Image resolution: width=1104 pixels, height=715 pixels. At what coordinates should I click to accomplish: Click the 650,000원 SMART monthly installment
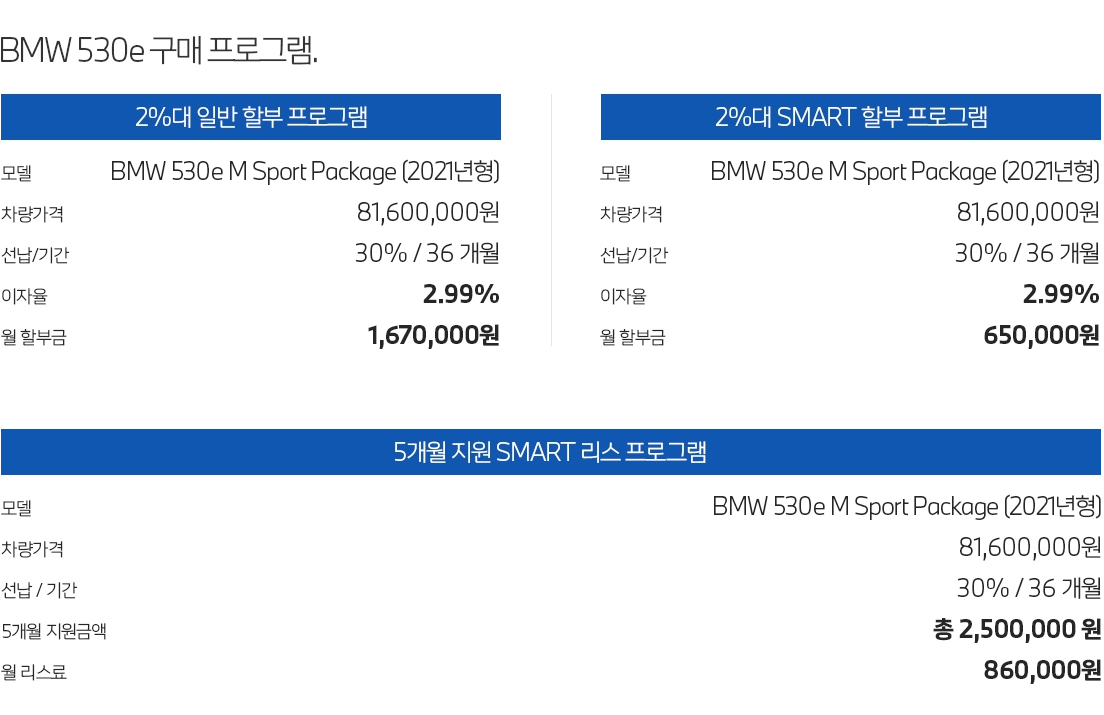pyautogui.click(x=1041, y=336)
